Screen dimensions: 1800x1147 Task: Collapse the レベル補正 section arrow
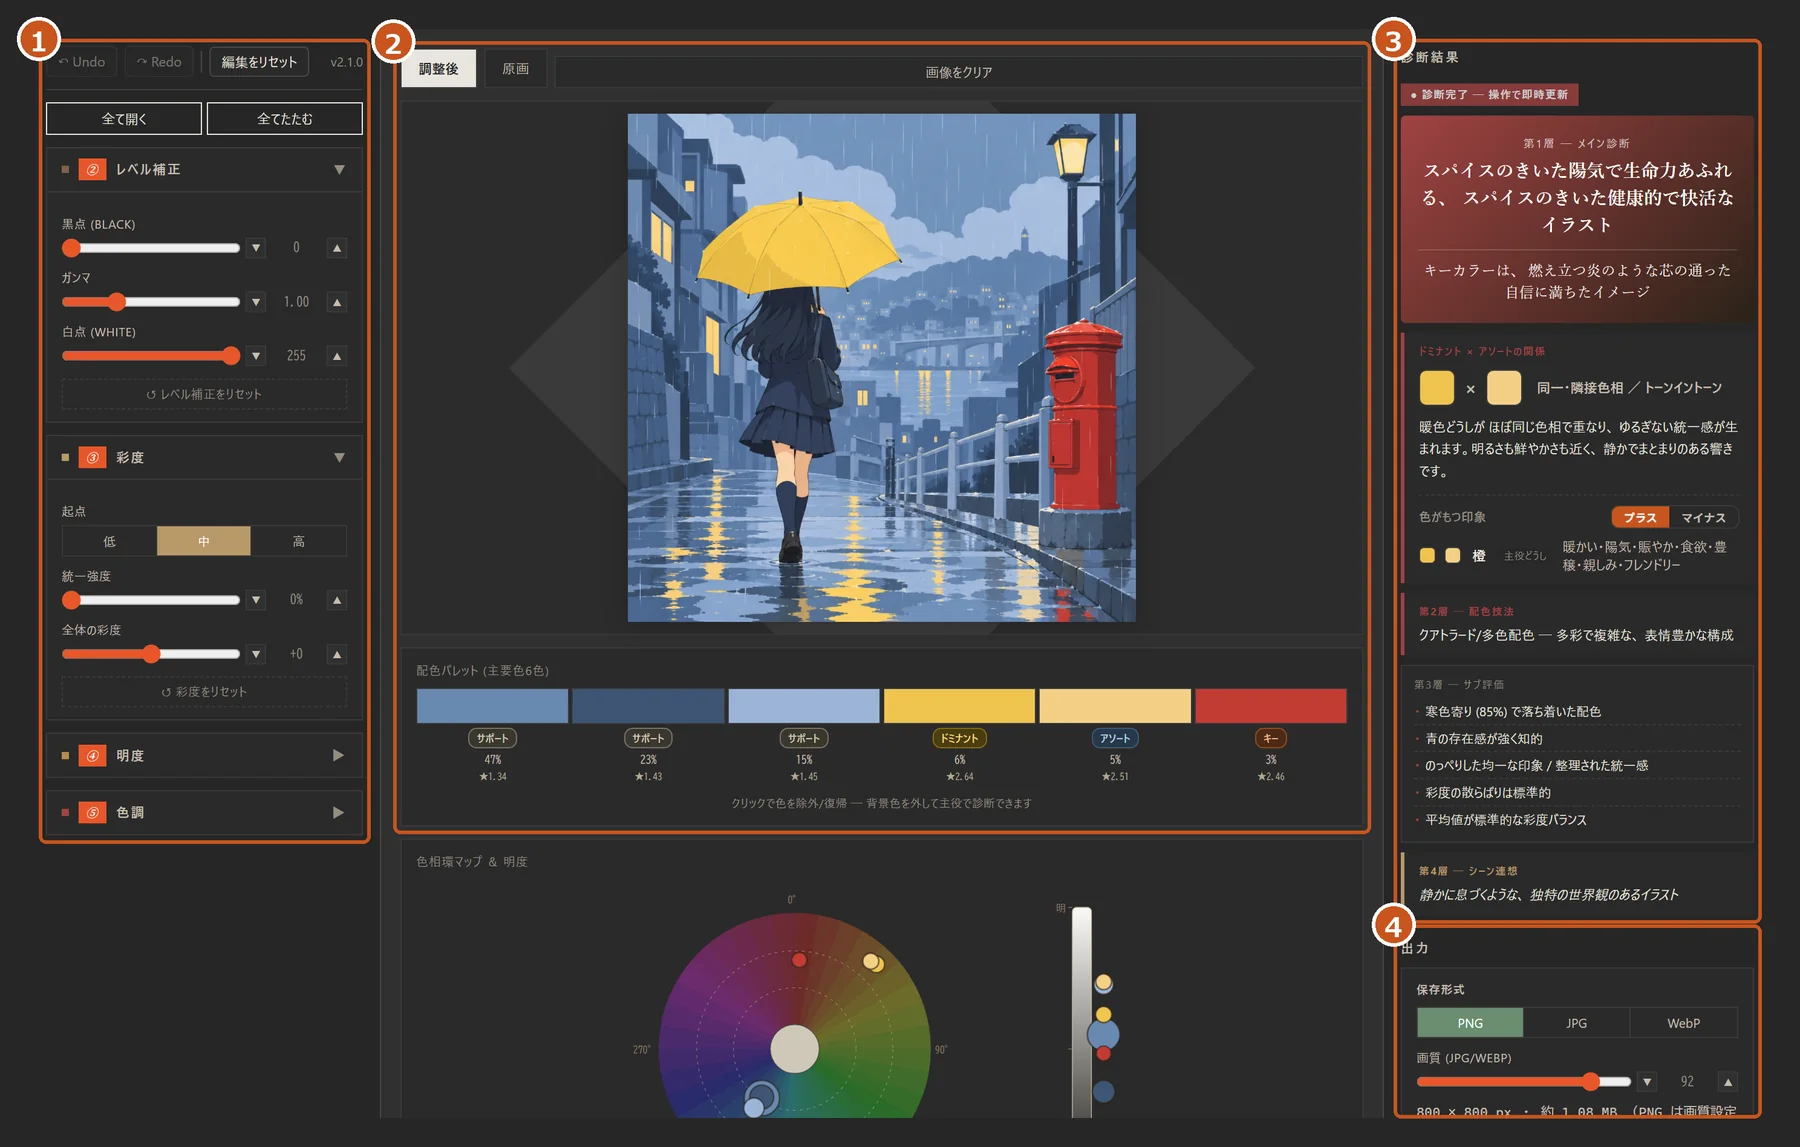point(339,169)
